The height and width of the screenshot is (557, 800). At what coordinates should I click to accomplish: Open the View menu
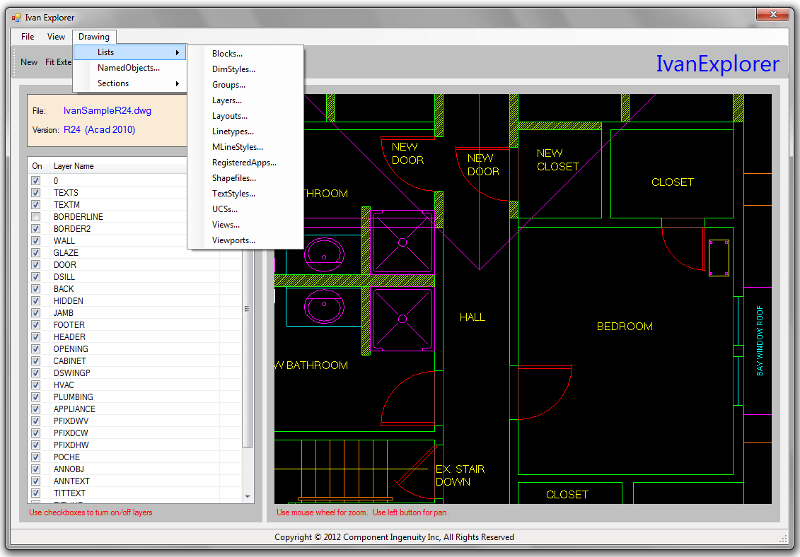coord(56,37)
